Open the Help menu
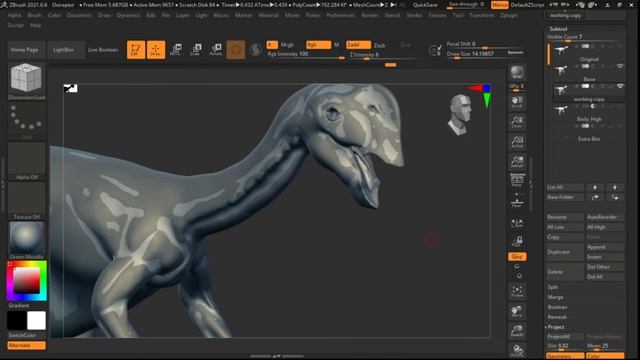The width and height of the screenshot is (640, 360). 35,25
